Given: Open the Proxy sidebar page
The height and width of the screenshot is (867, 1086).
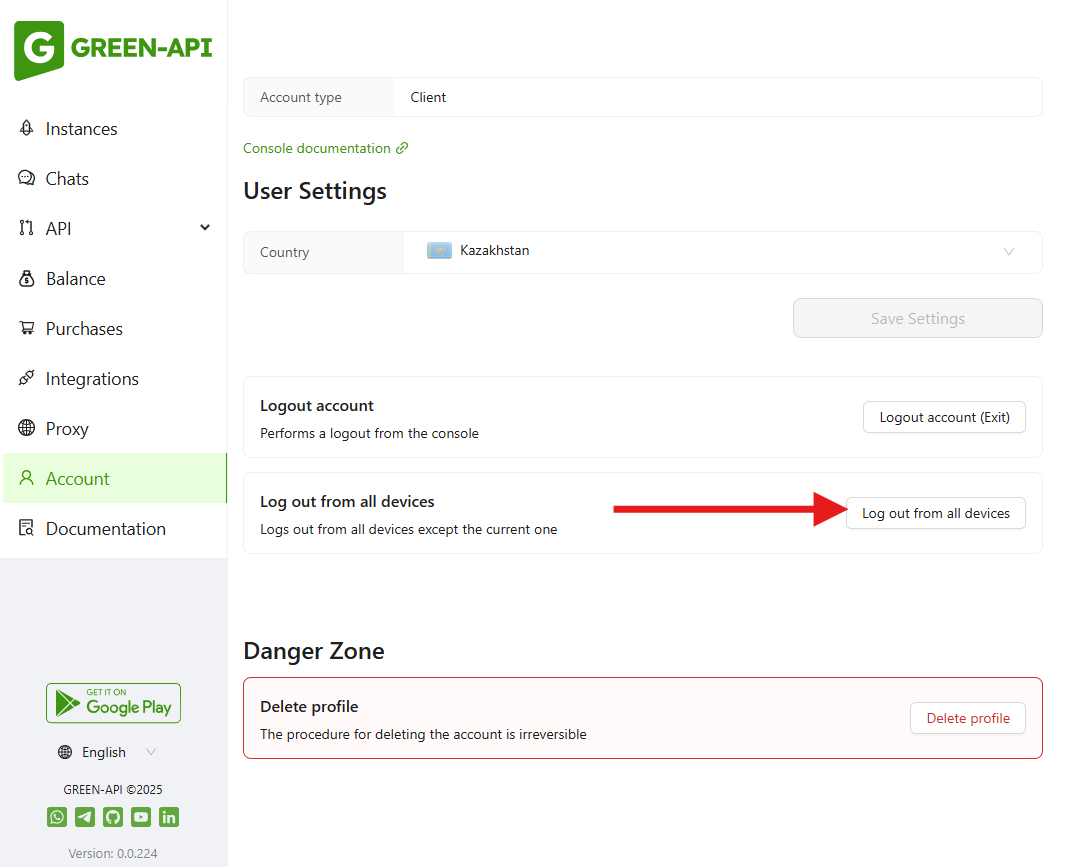Looking at the screenshot, I should [x=67, y=429].
